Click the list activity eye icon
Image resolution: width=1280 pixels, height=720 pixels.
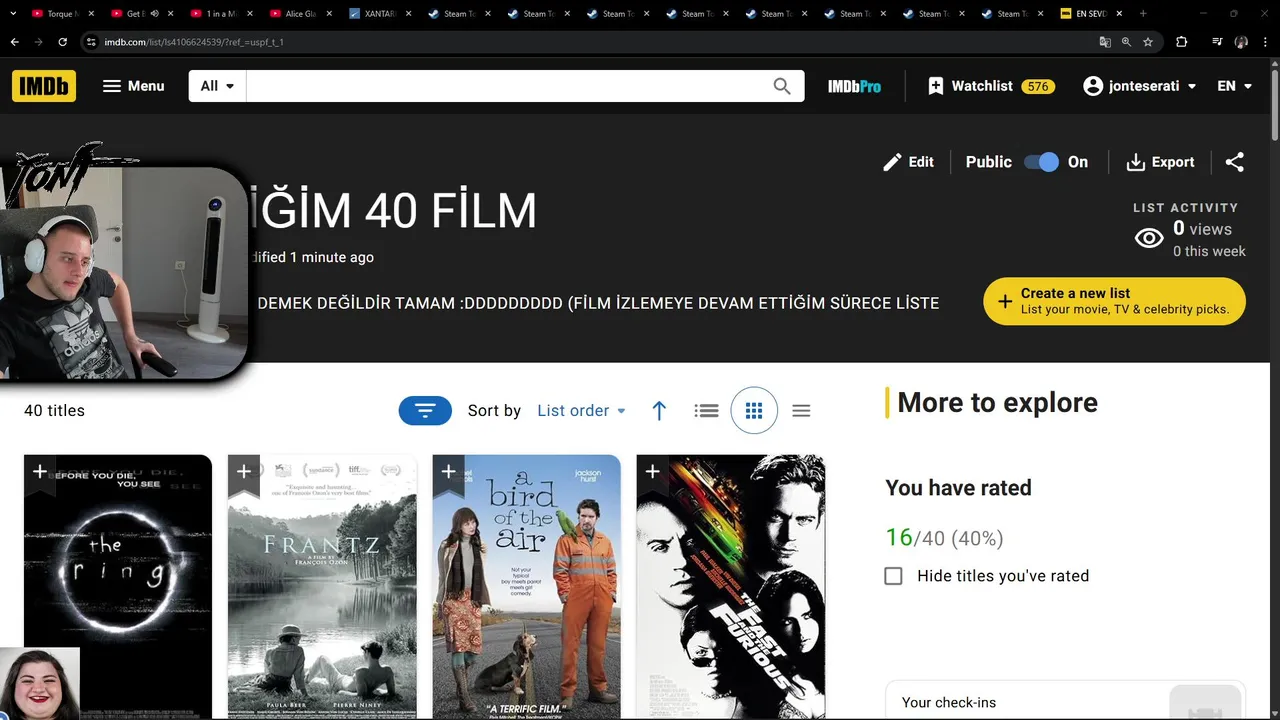click(1149, 238)
